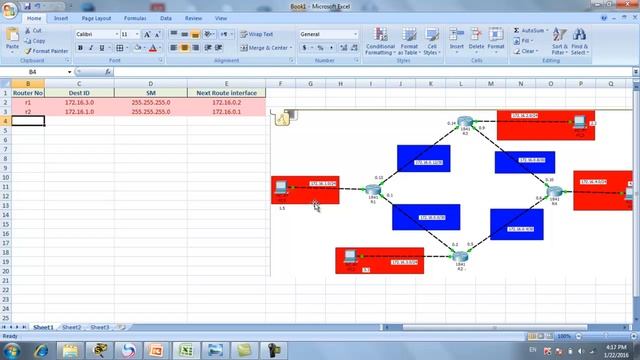Click inside the formula bar
The height and width of the screenshot is (360, 640).
click(x=373, y=72)
